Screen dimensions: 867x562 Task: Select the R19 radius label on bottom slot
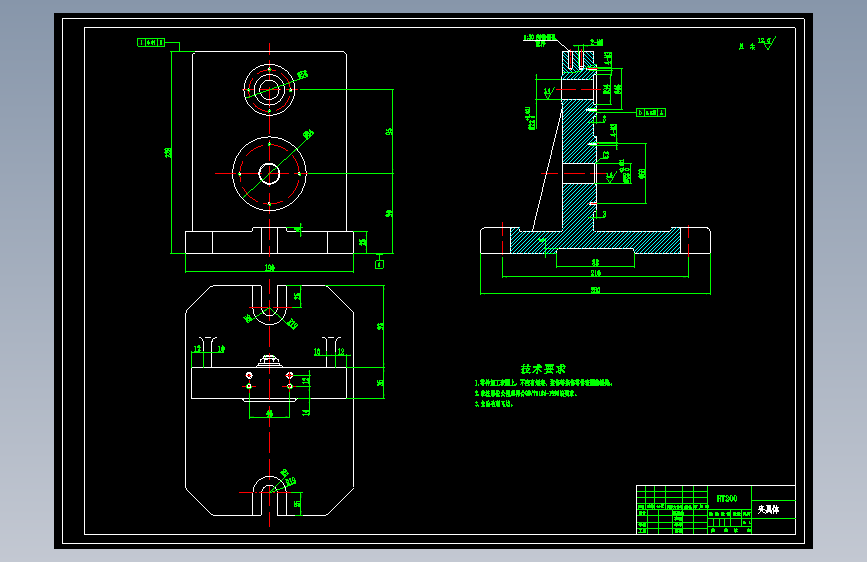[290, 481]
